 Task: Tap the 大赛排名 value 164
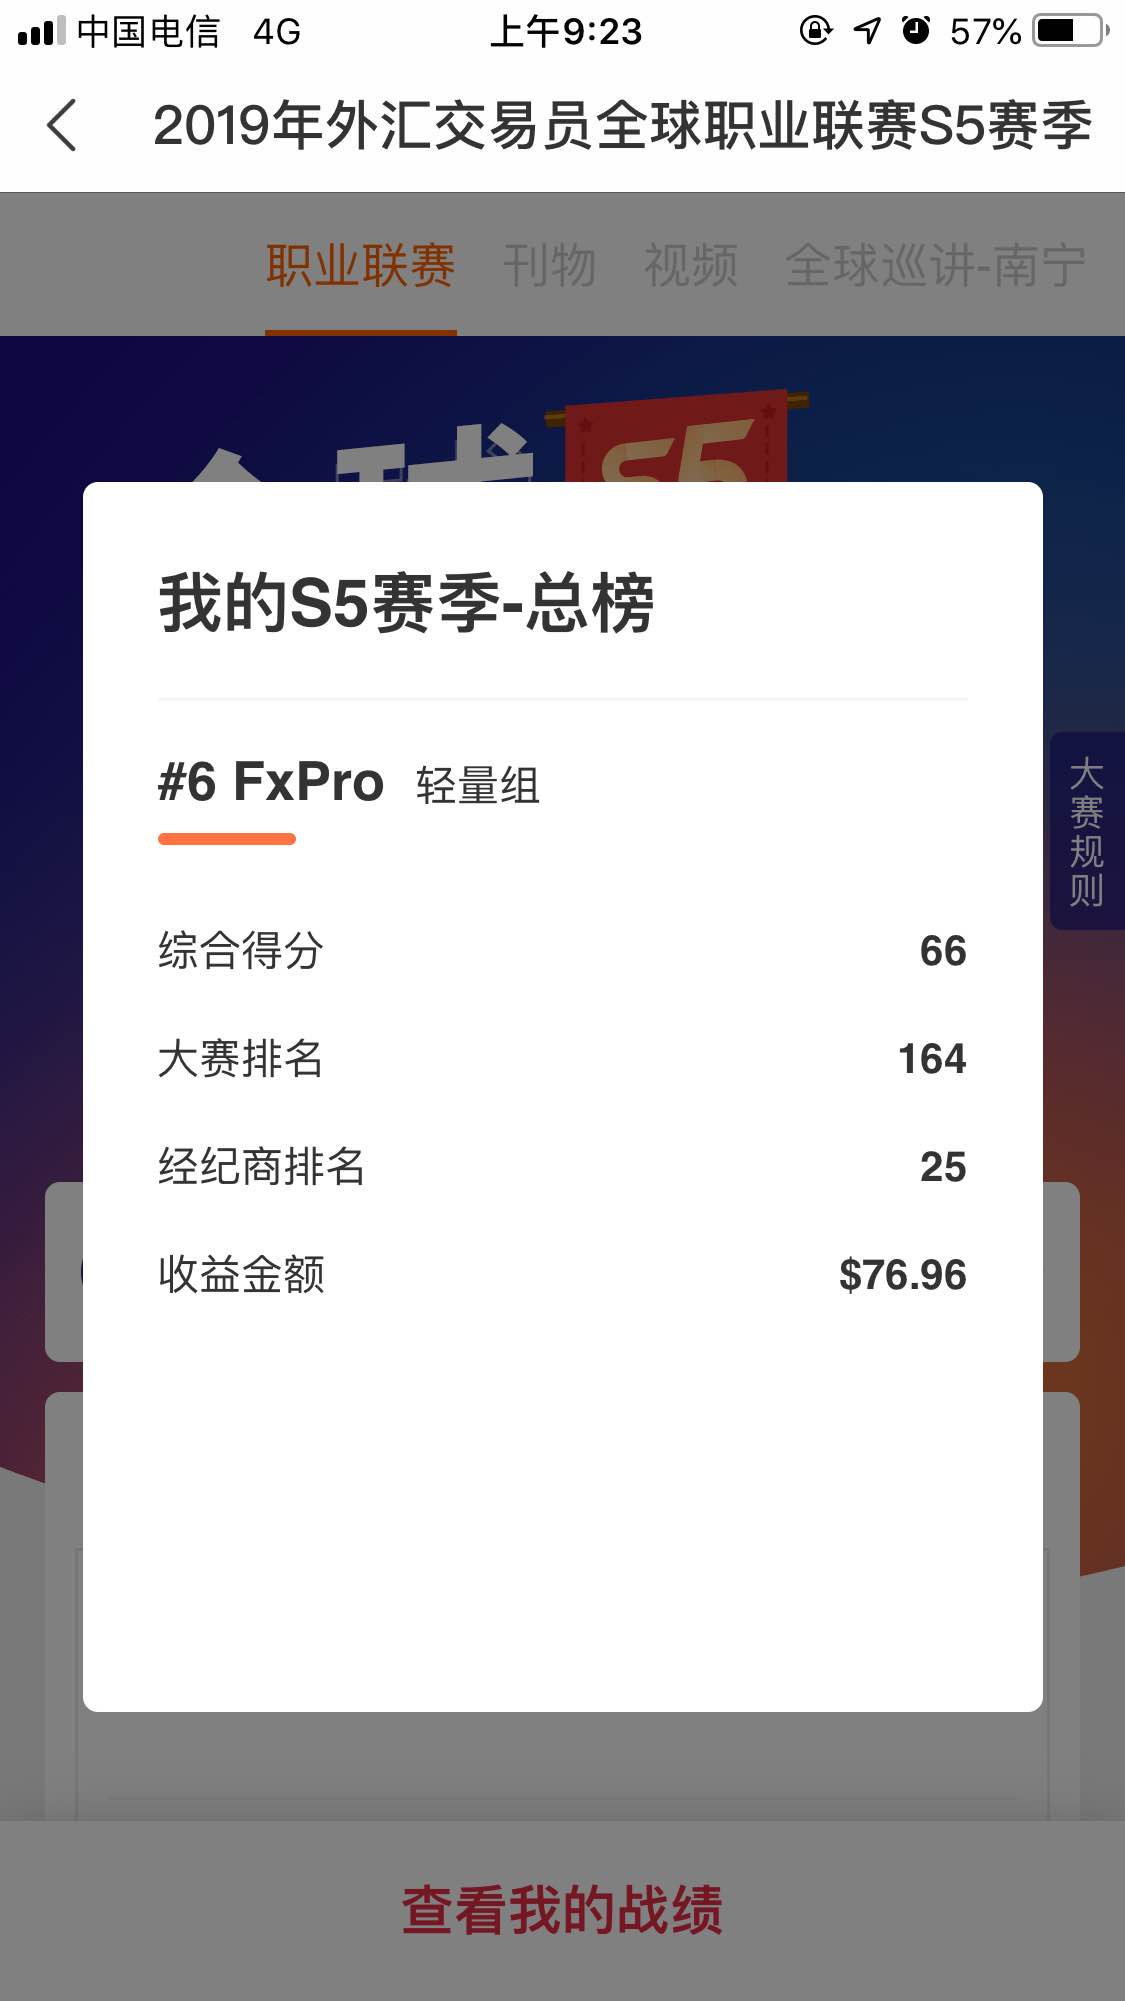pos(932,1059)
